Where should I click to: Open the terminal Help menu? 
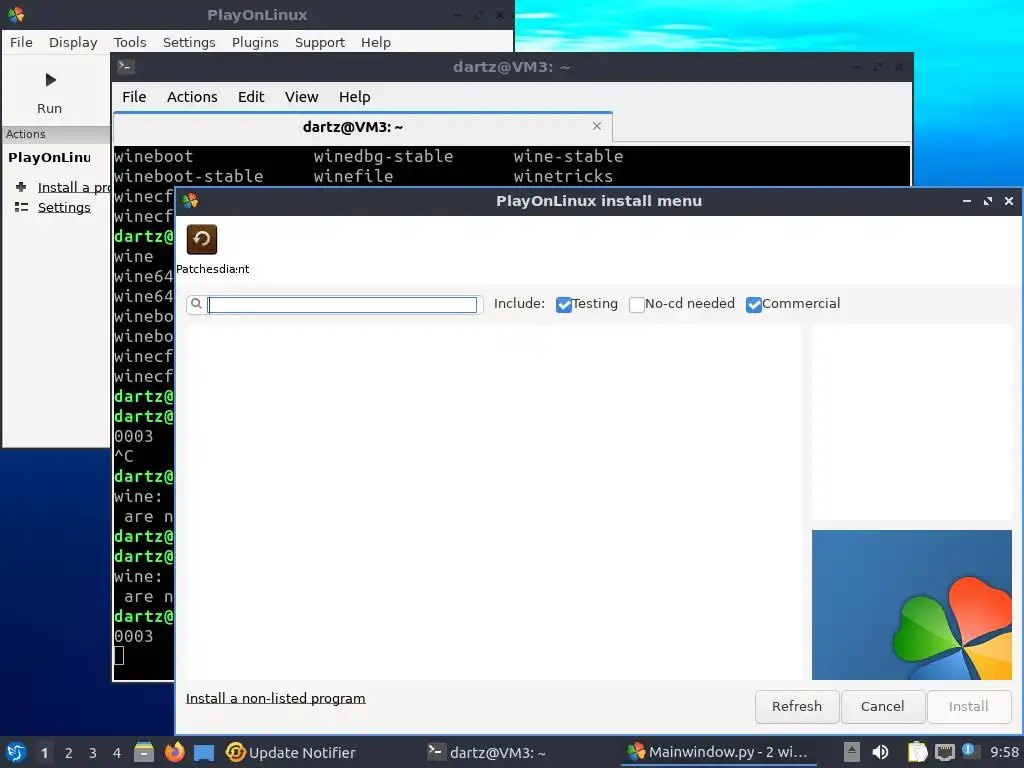point(354,97)
